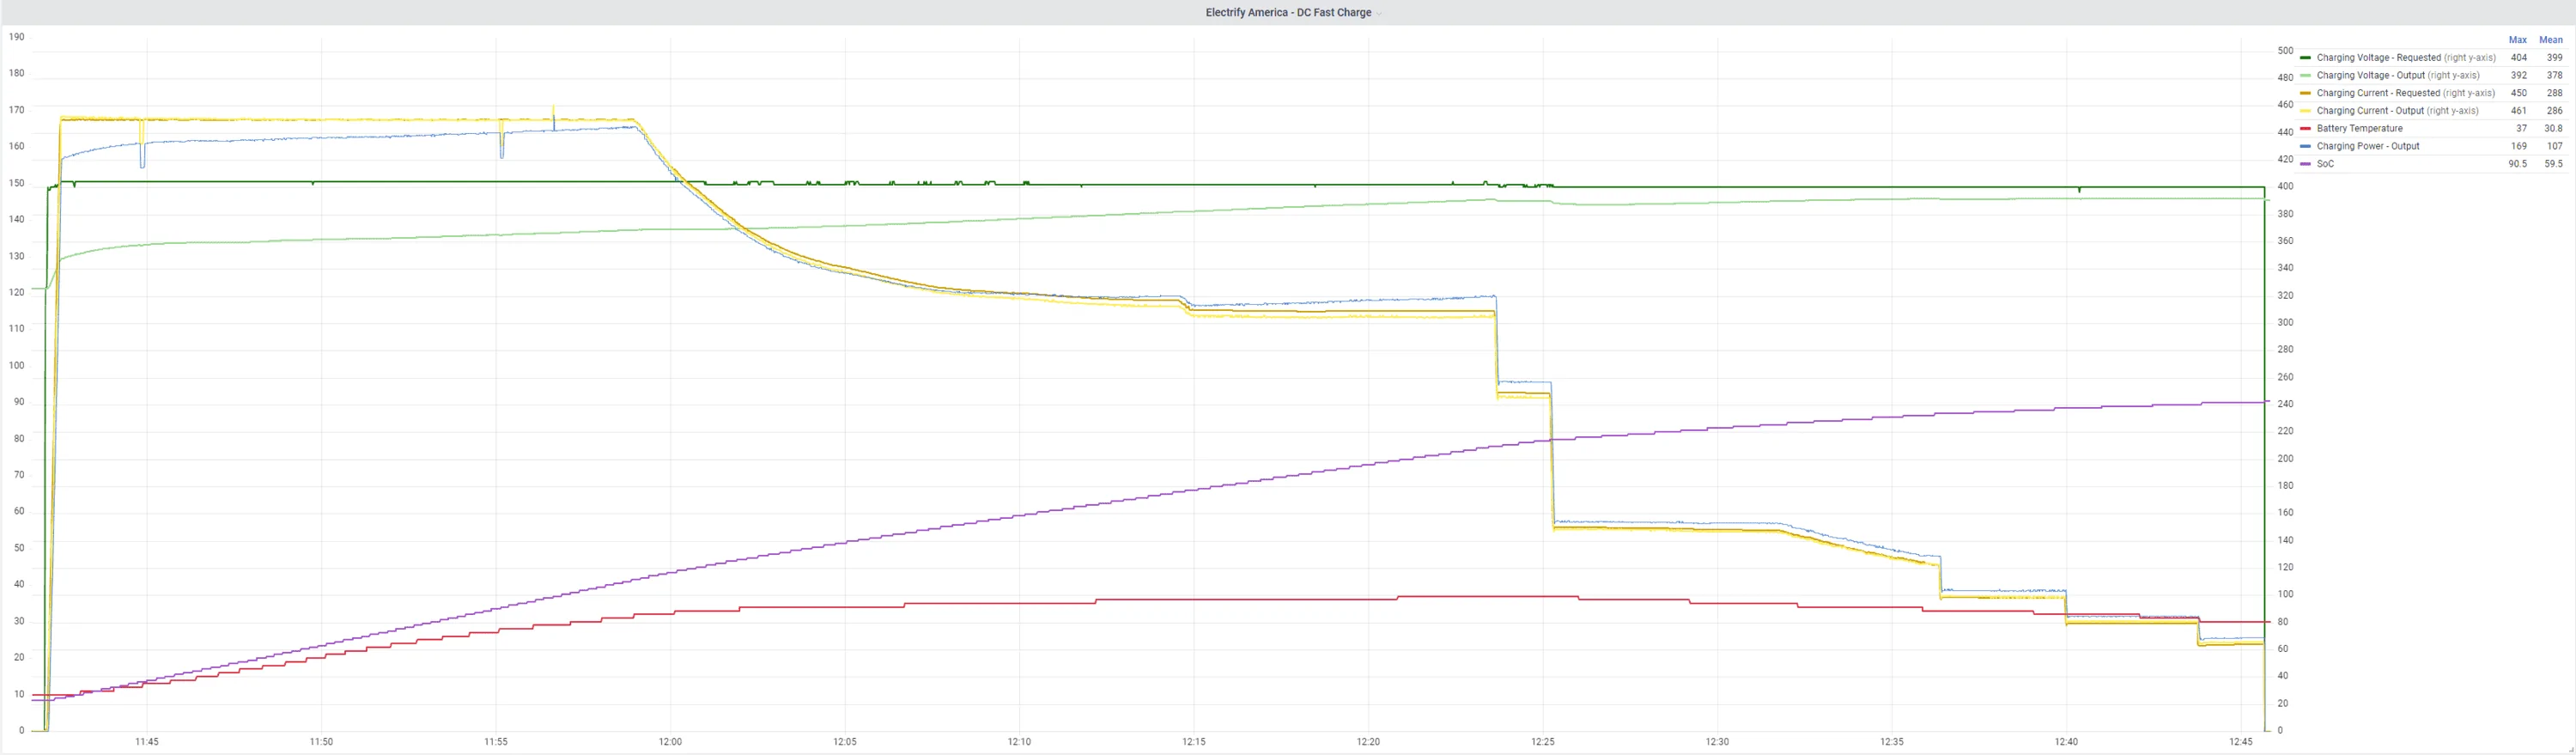Sort legend by Mean column
The height and width of the screenshot is (755, 2576).
coord(2550,40)
